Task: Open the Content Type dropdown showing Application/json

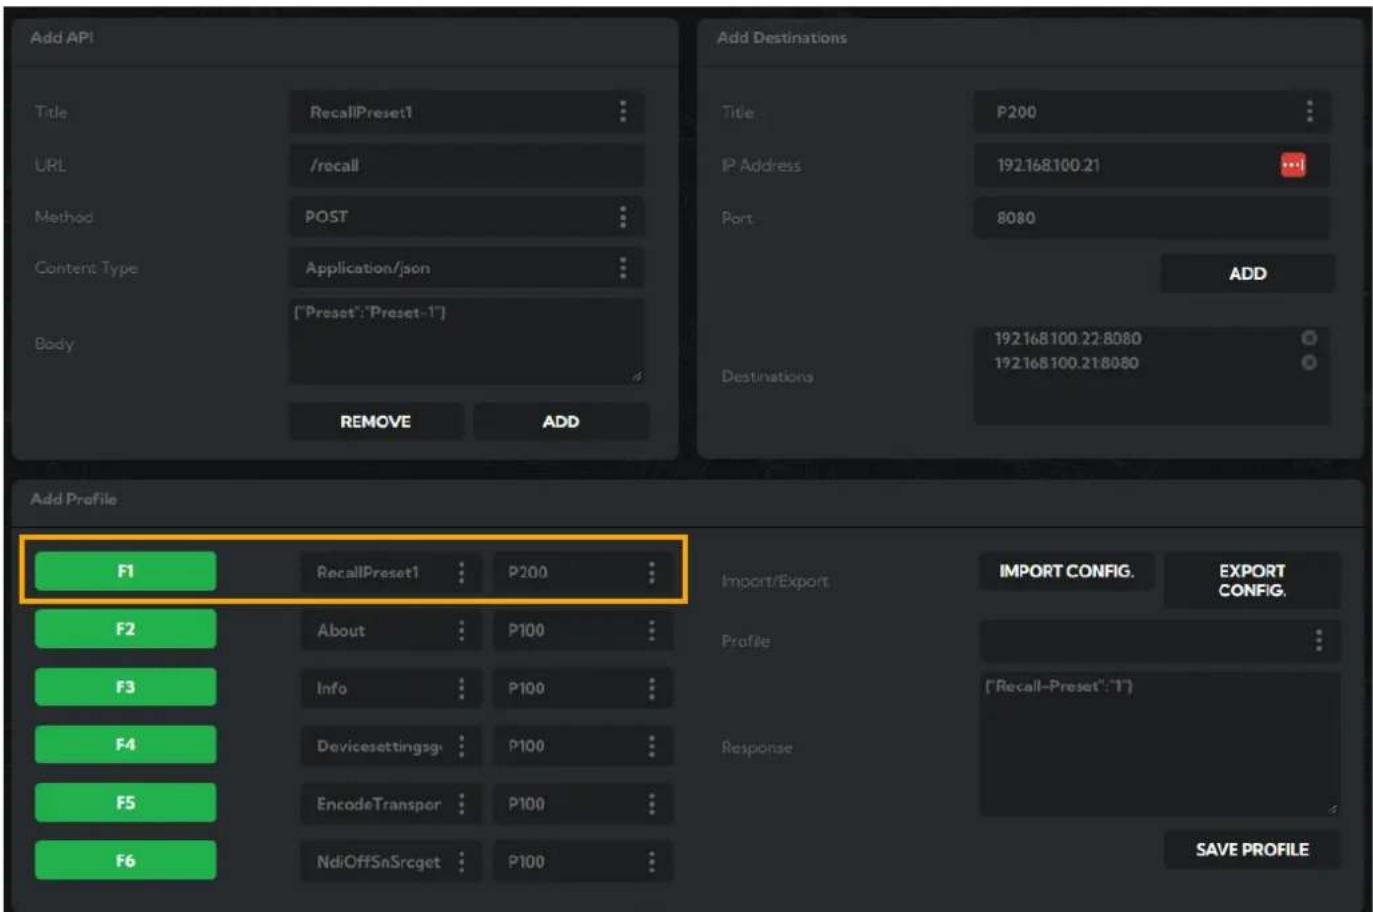Action: [466, 268]
